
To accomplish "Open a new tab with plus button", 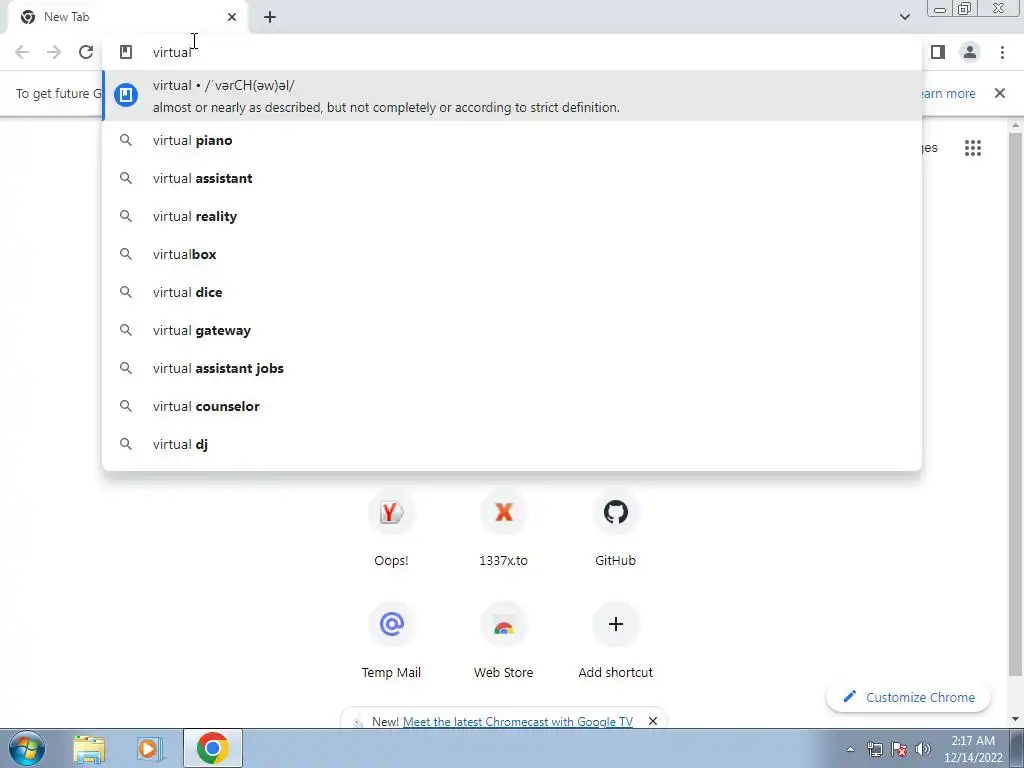I will 270,17.
